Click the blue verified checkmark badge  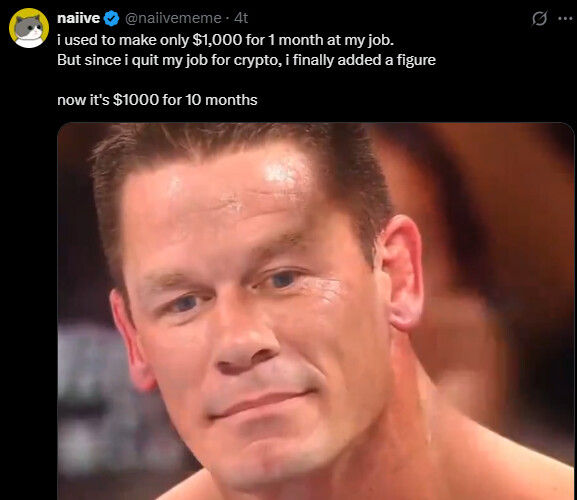(x=111, y=18)
